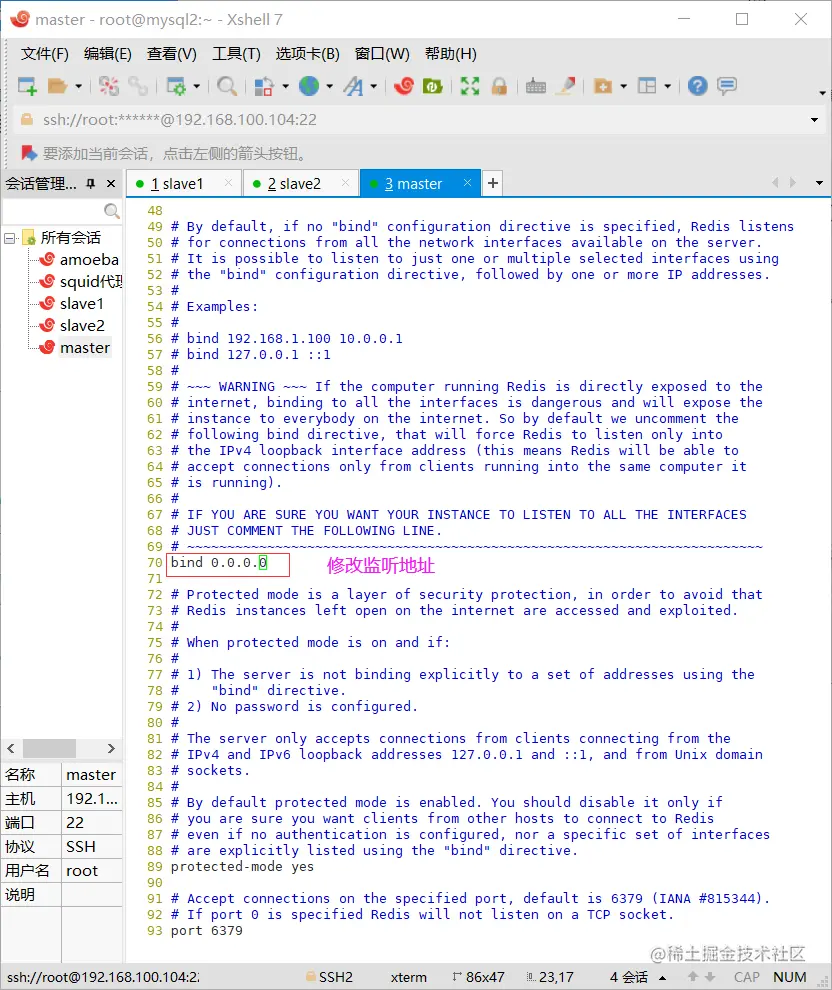Open the tab list dropdown arrow

(819, 183)
